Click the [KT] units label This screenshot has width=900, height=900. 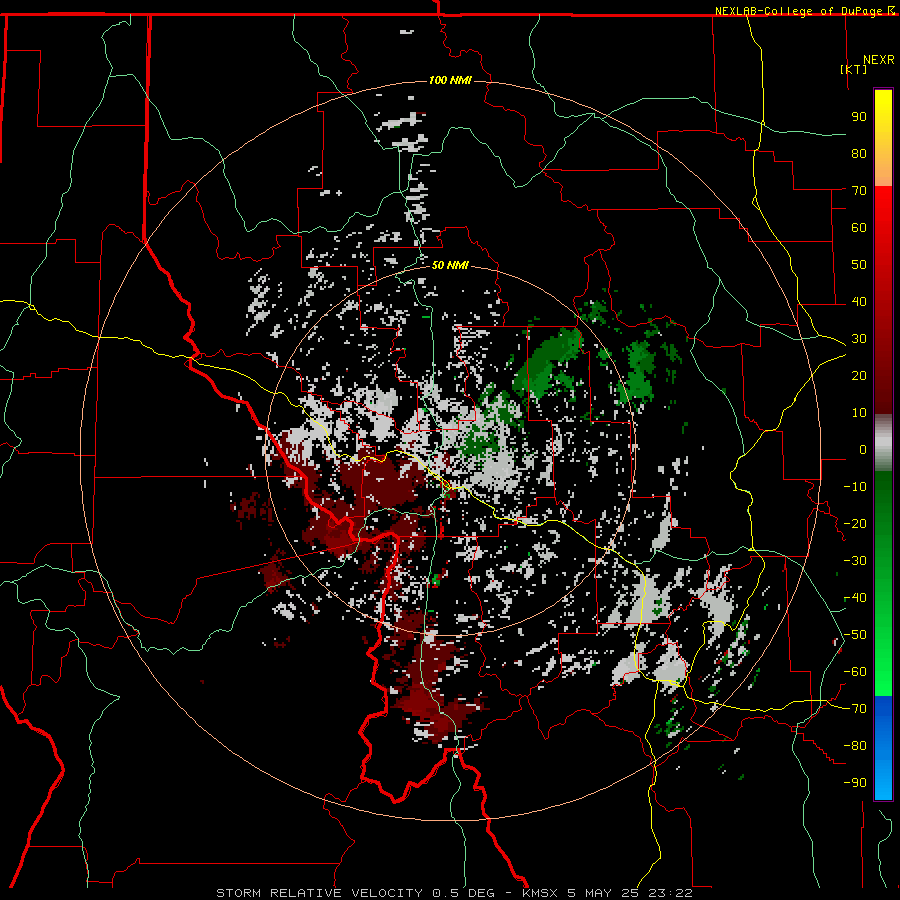tap(854, 69)
